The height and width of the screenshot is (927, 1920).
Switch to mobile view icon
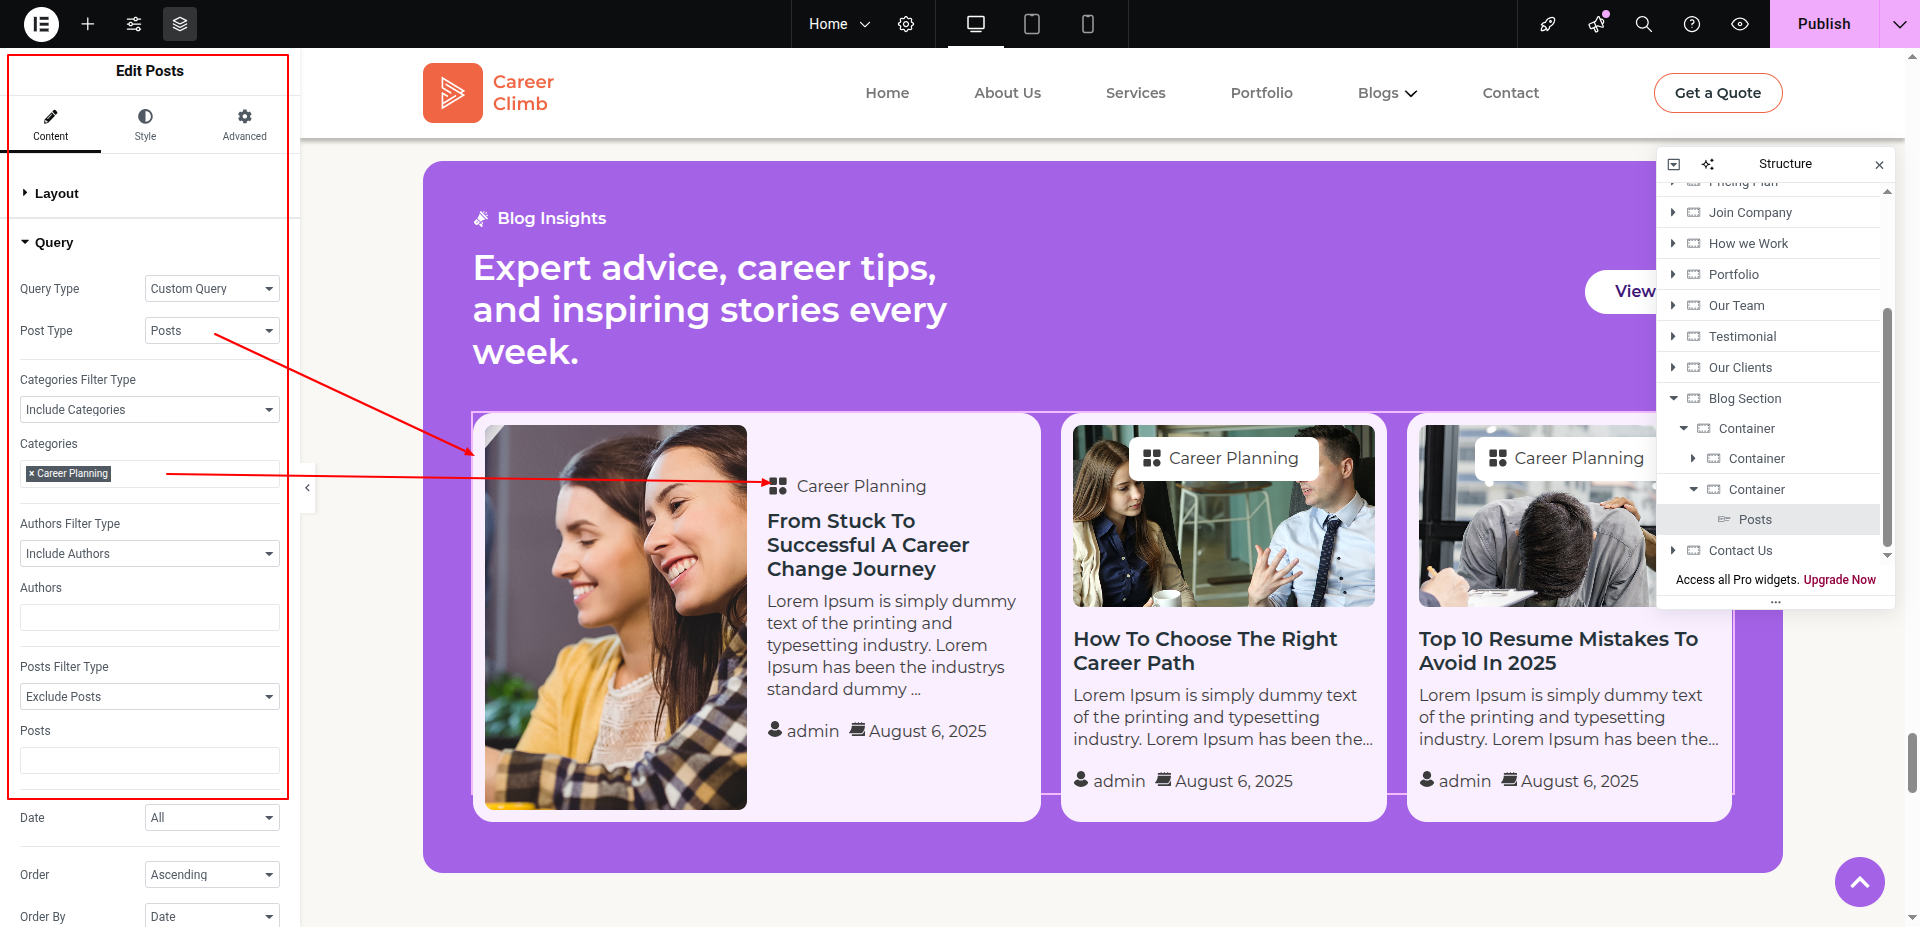point(1088,24)
